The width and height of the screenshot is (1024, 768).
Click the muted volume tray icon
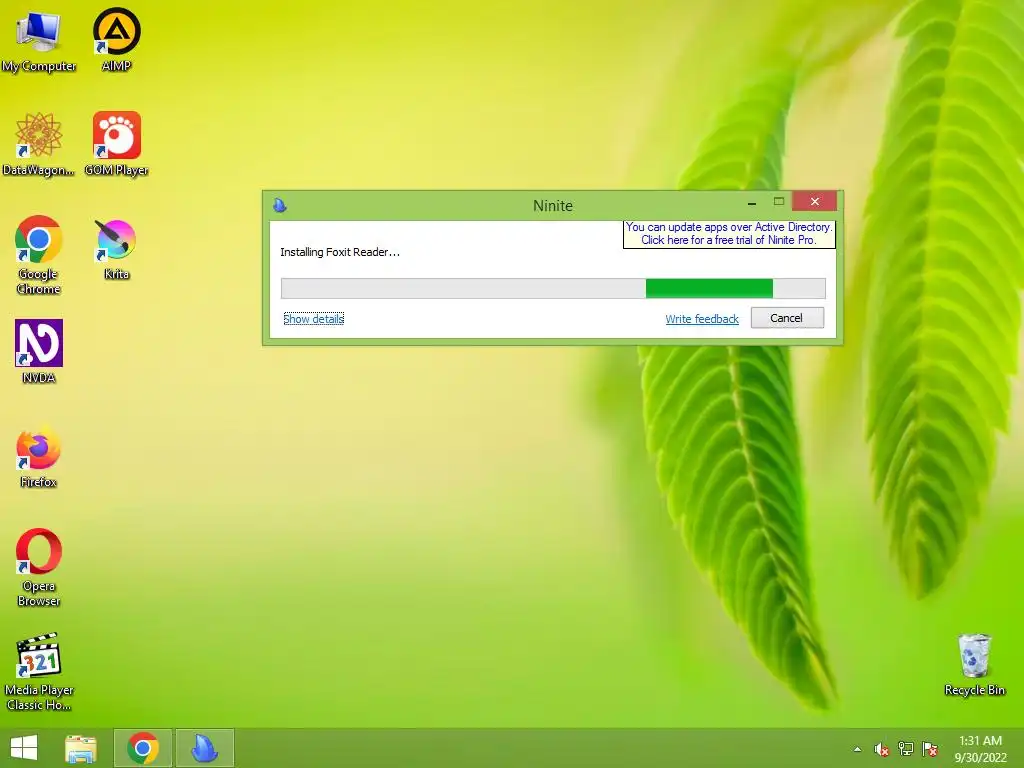tap(882, 749)
